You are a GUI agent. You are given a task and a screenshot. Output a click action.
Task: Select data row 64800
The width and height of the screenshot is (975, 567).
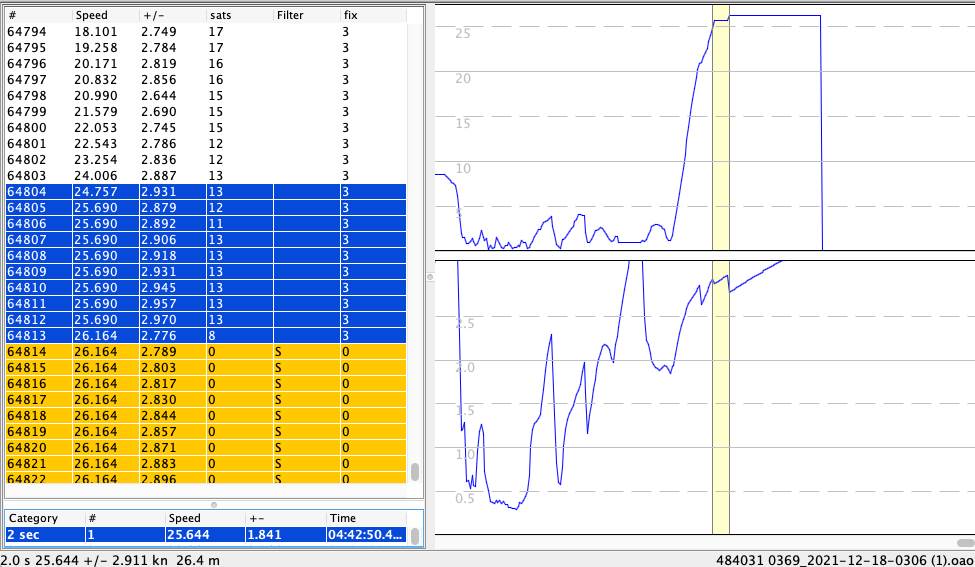pyautogui.click(x=200, y=128)
